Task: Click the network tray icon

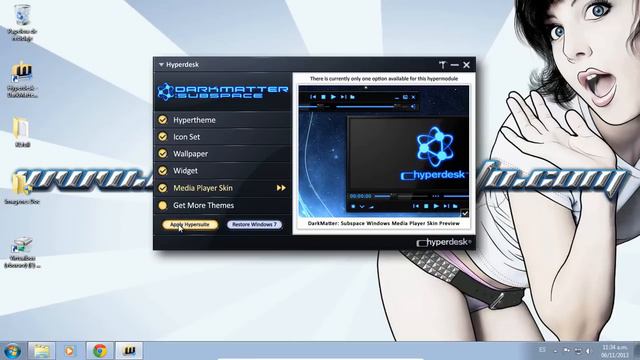Action: tap(578, 351)
